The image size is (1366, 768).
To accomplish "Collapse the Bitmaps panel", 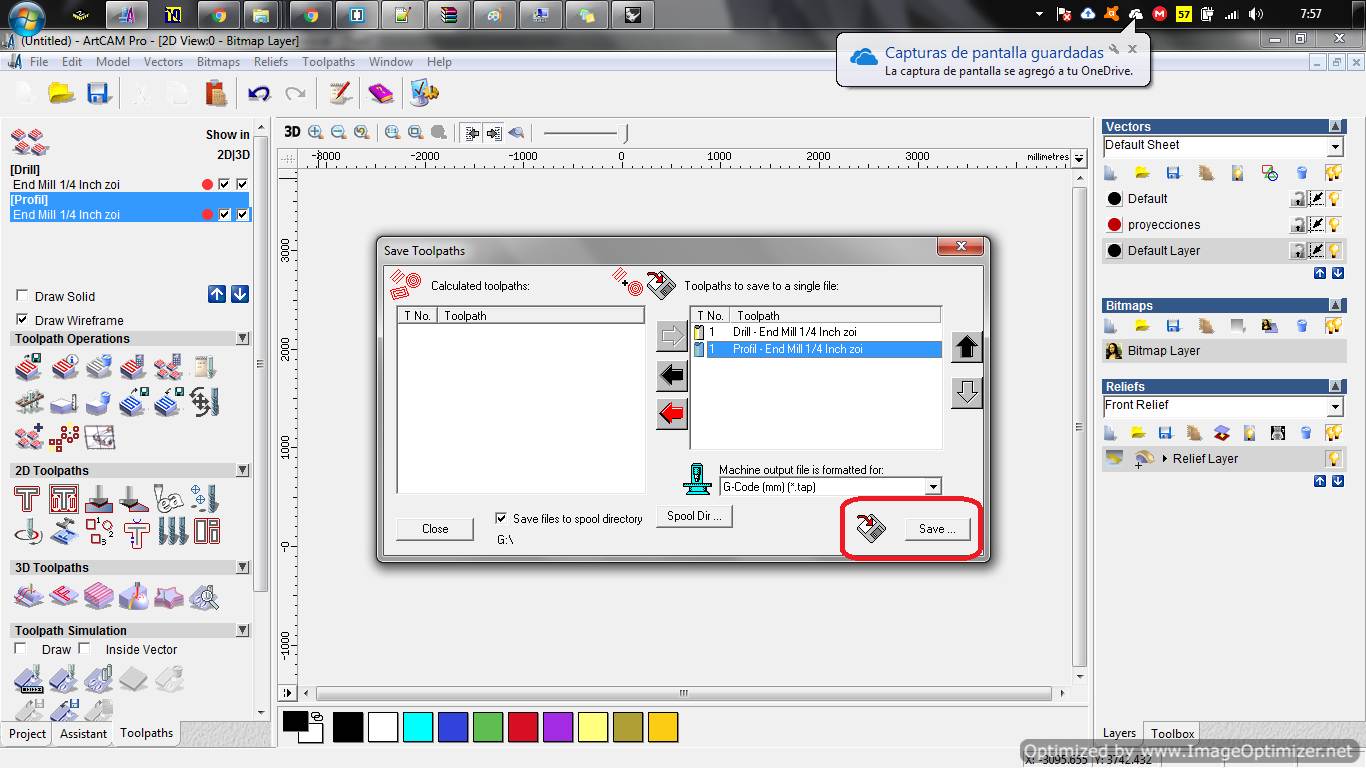I will [1336, 305].
